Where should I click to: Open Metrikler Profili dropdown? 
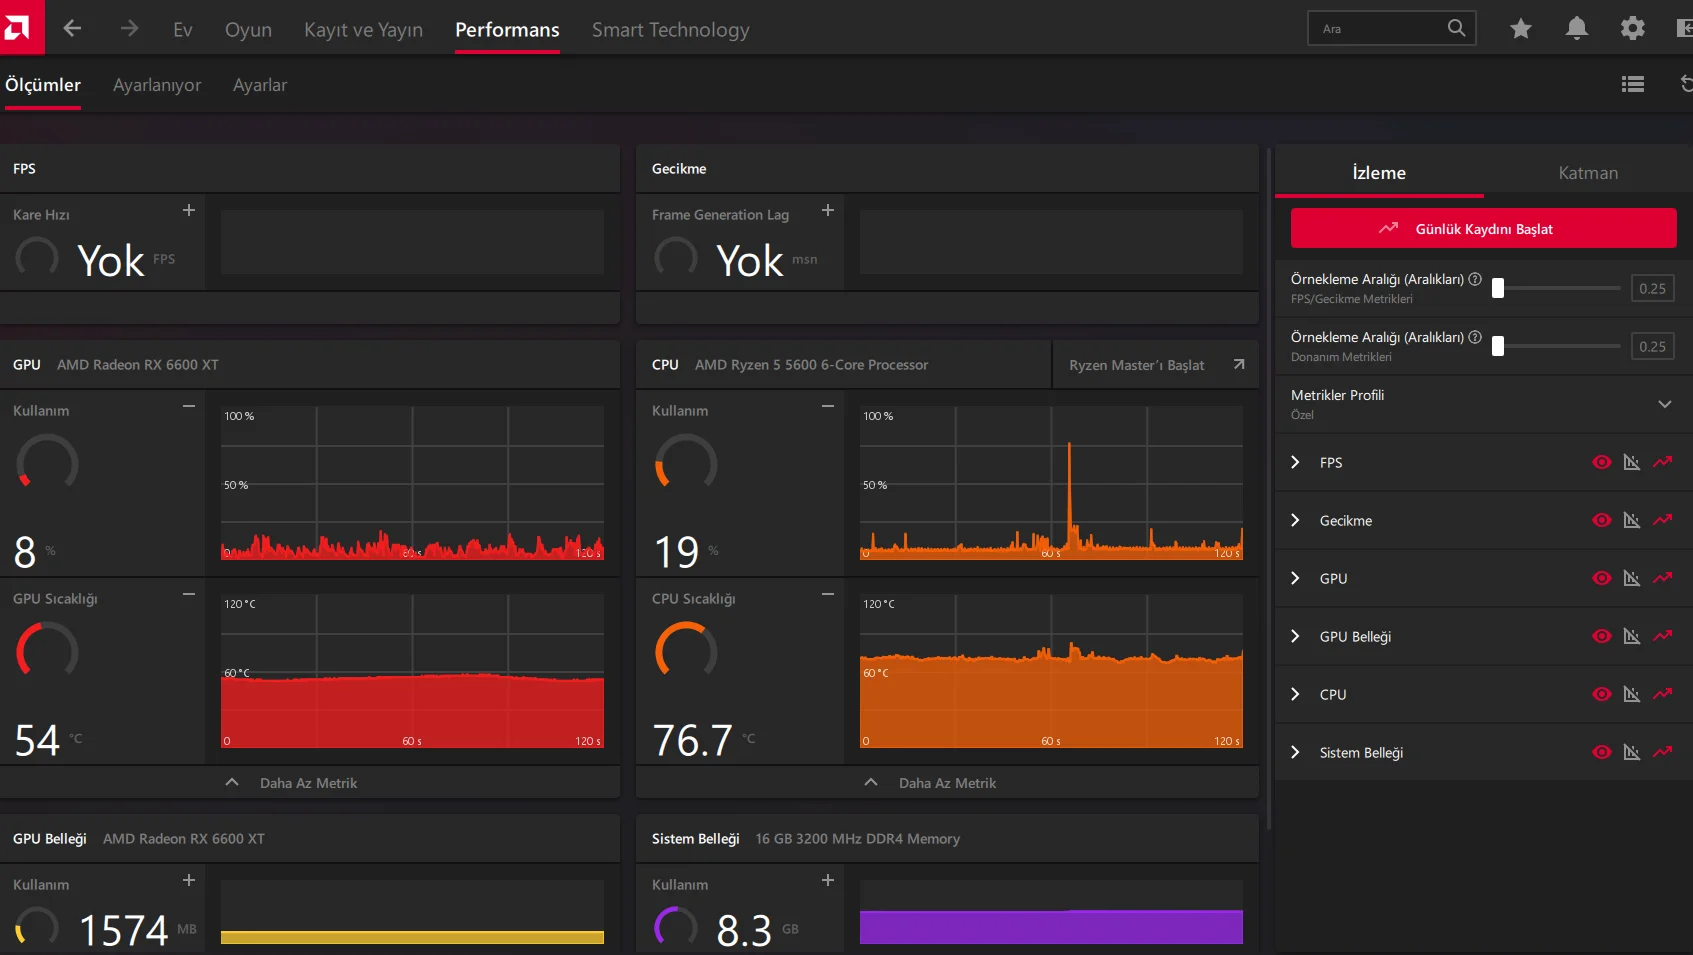(x=1484, y=404)
